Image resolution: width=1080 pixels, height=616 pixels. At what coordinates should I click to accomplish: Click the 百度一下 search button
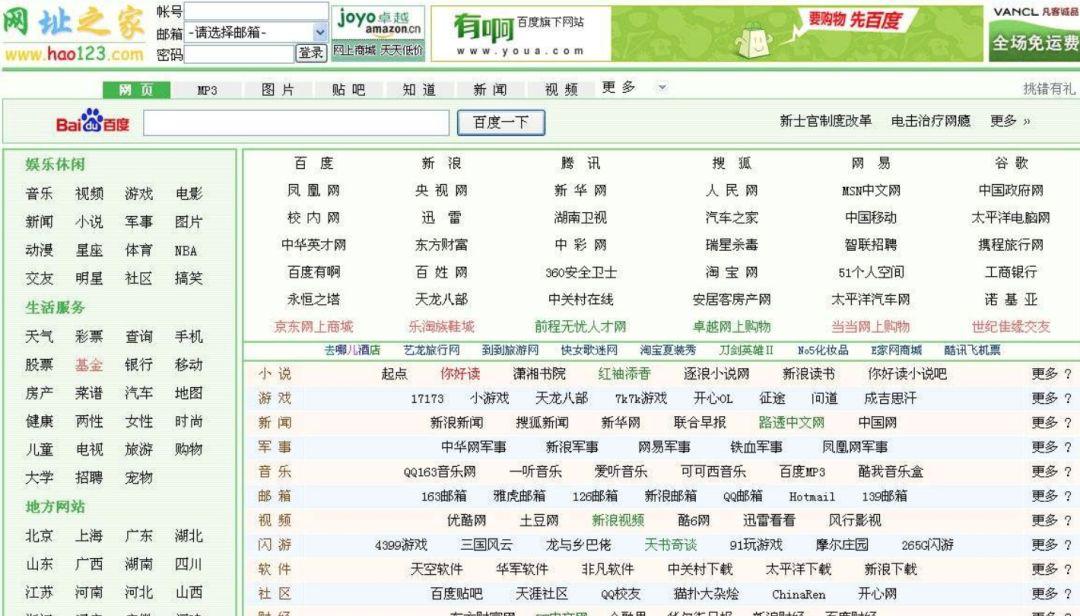501,123
